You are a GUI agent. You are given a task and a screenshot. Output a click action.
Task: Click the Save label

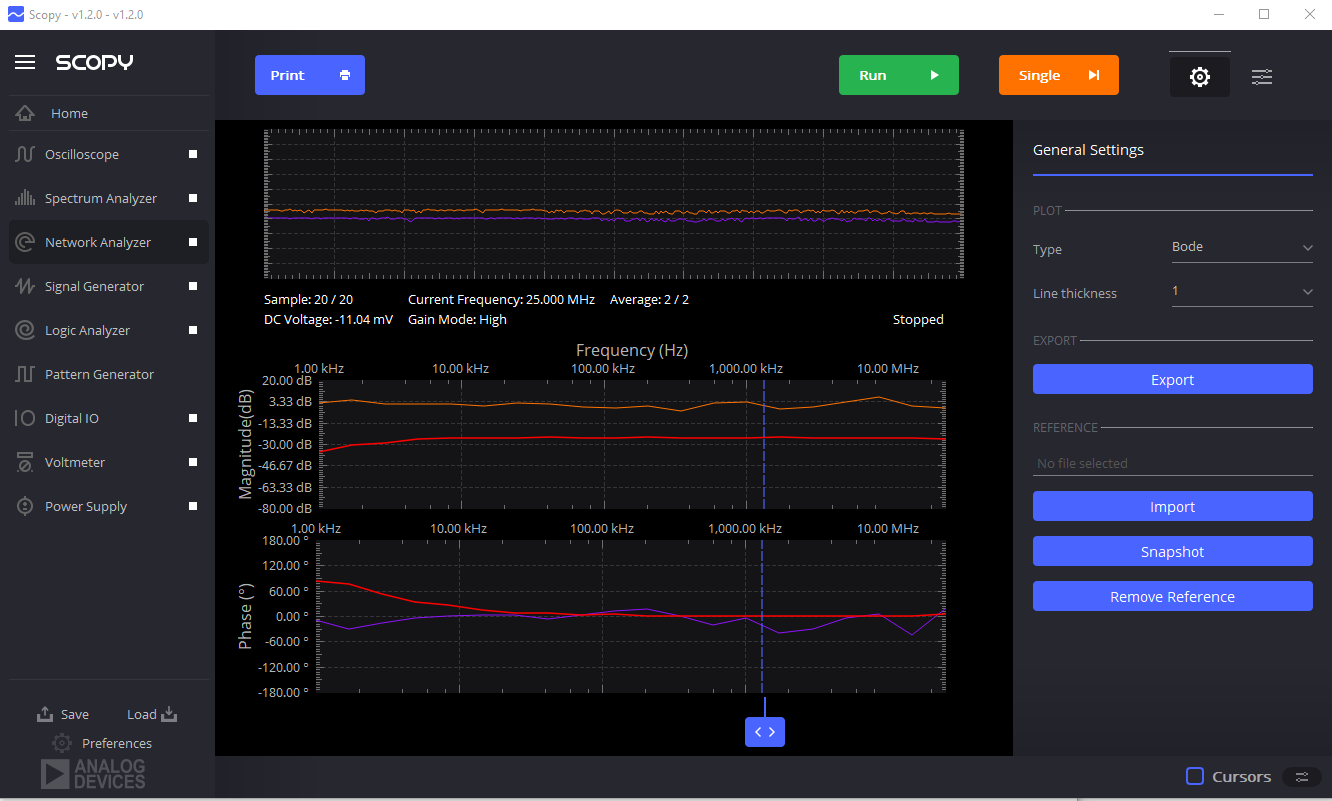(x=75, y=714)
